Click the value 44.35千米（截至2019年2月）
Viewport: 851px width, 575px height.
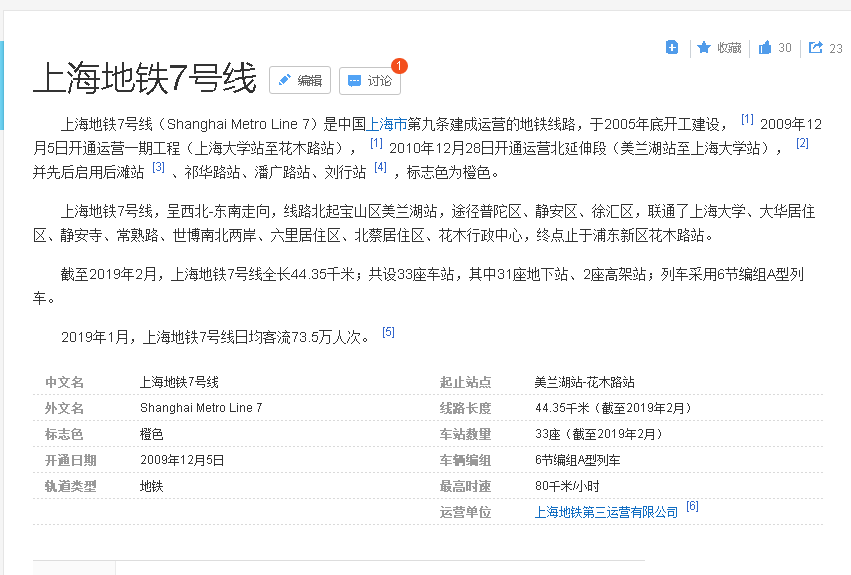click(x=613, y=408)
